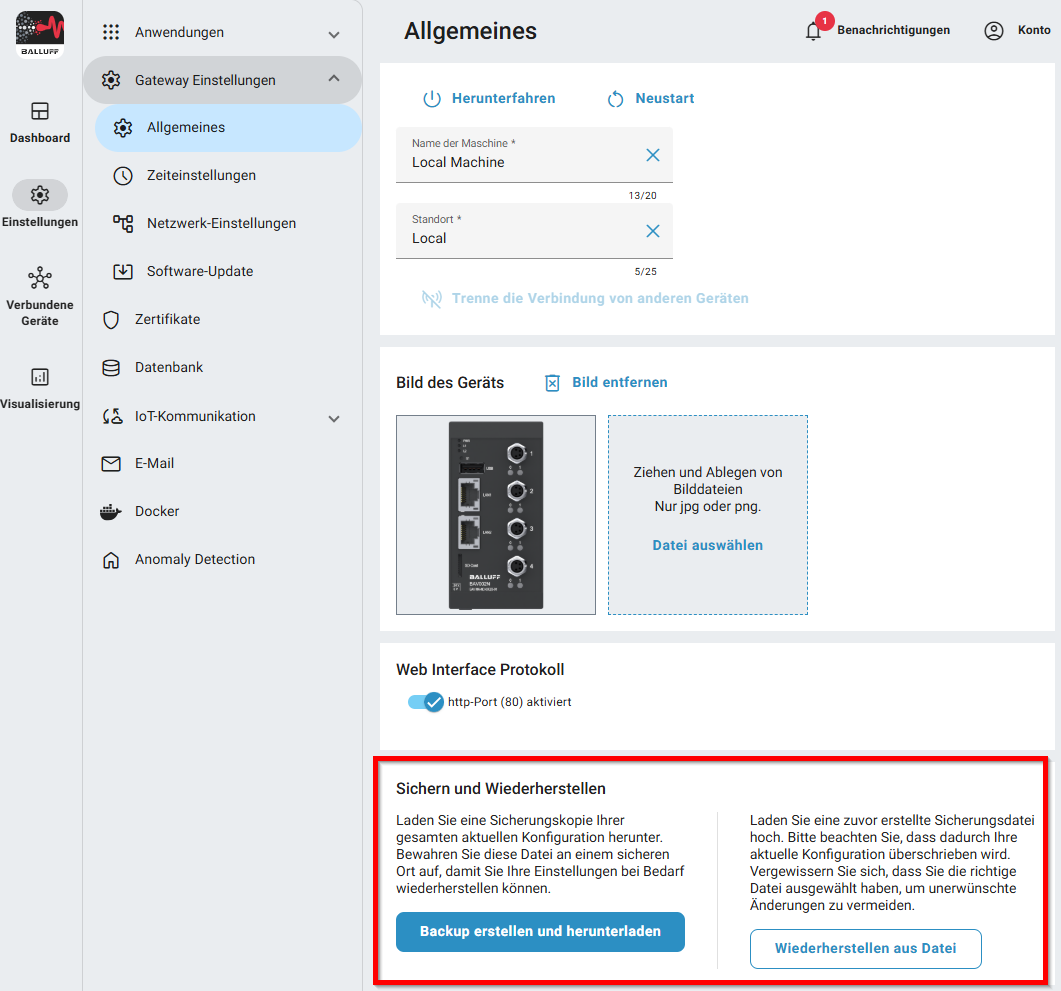Open the Konto account icon

(993, 31)
